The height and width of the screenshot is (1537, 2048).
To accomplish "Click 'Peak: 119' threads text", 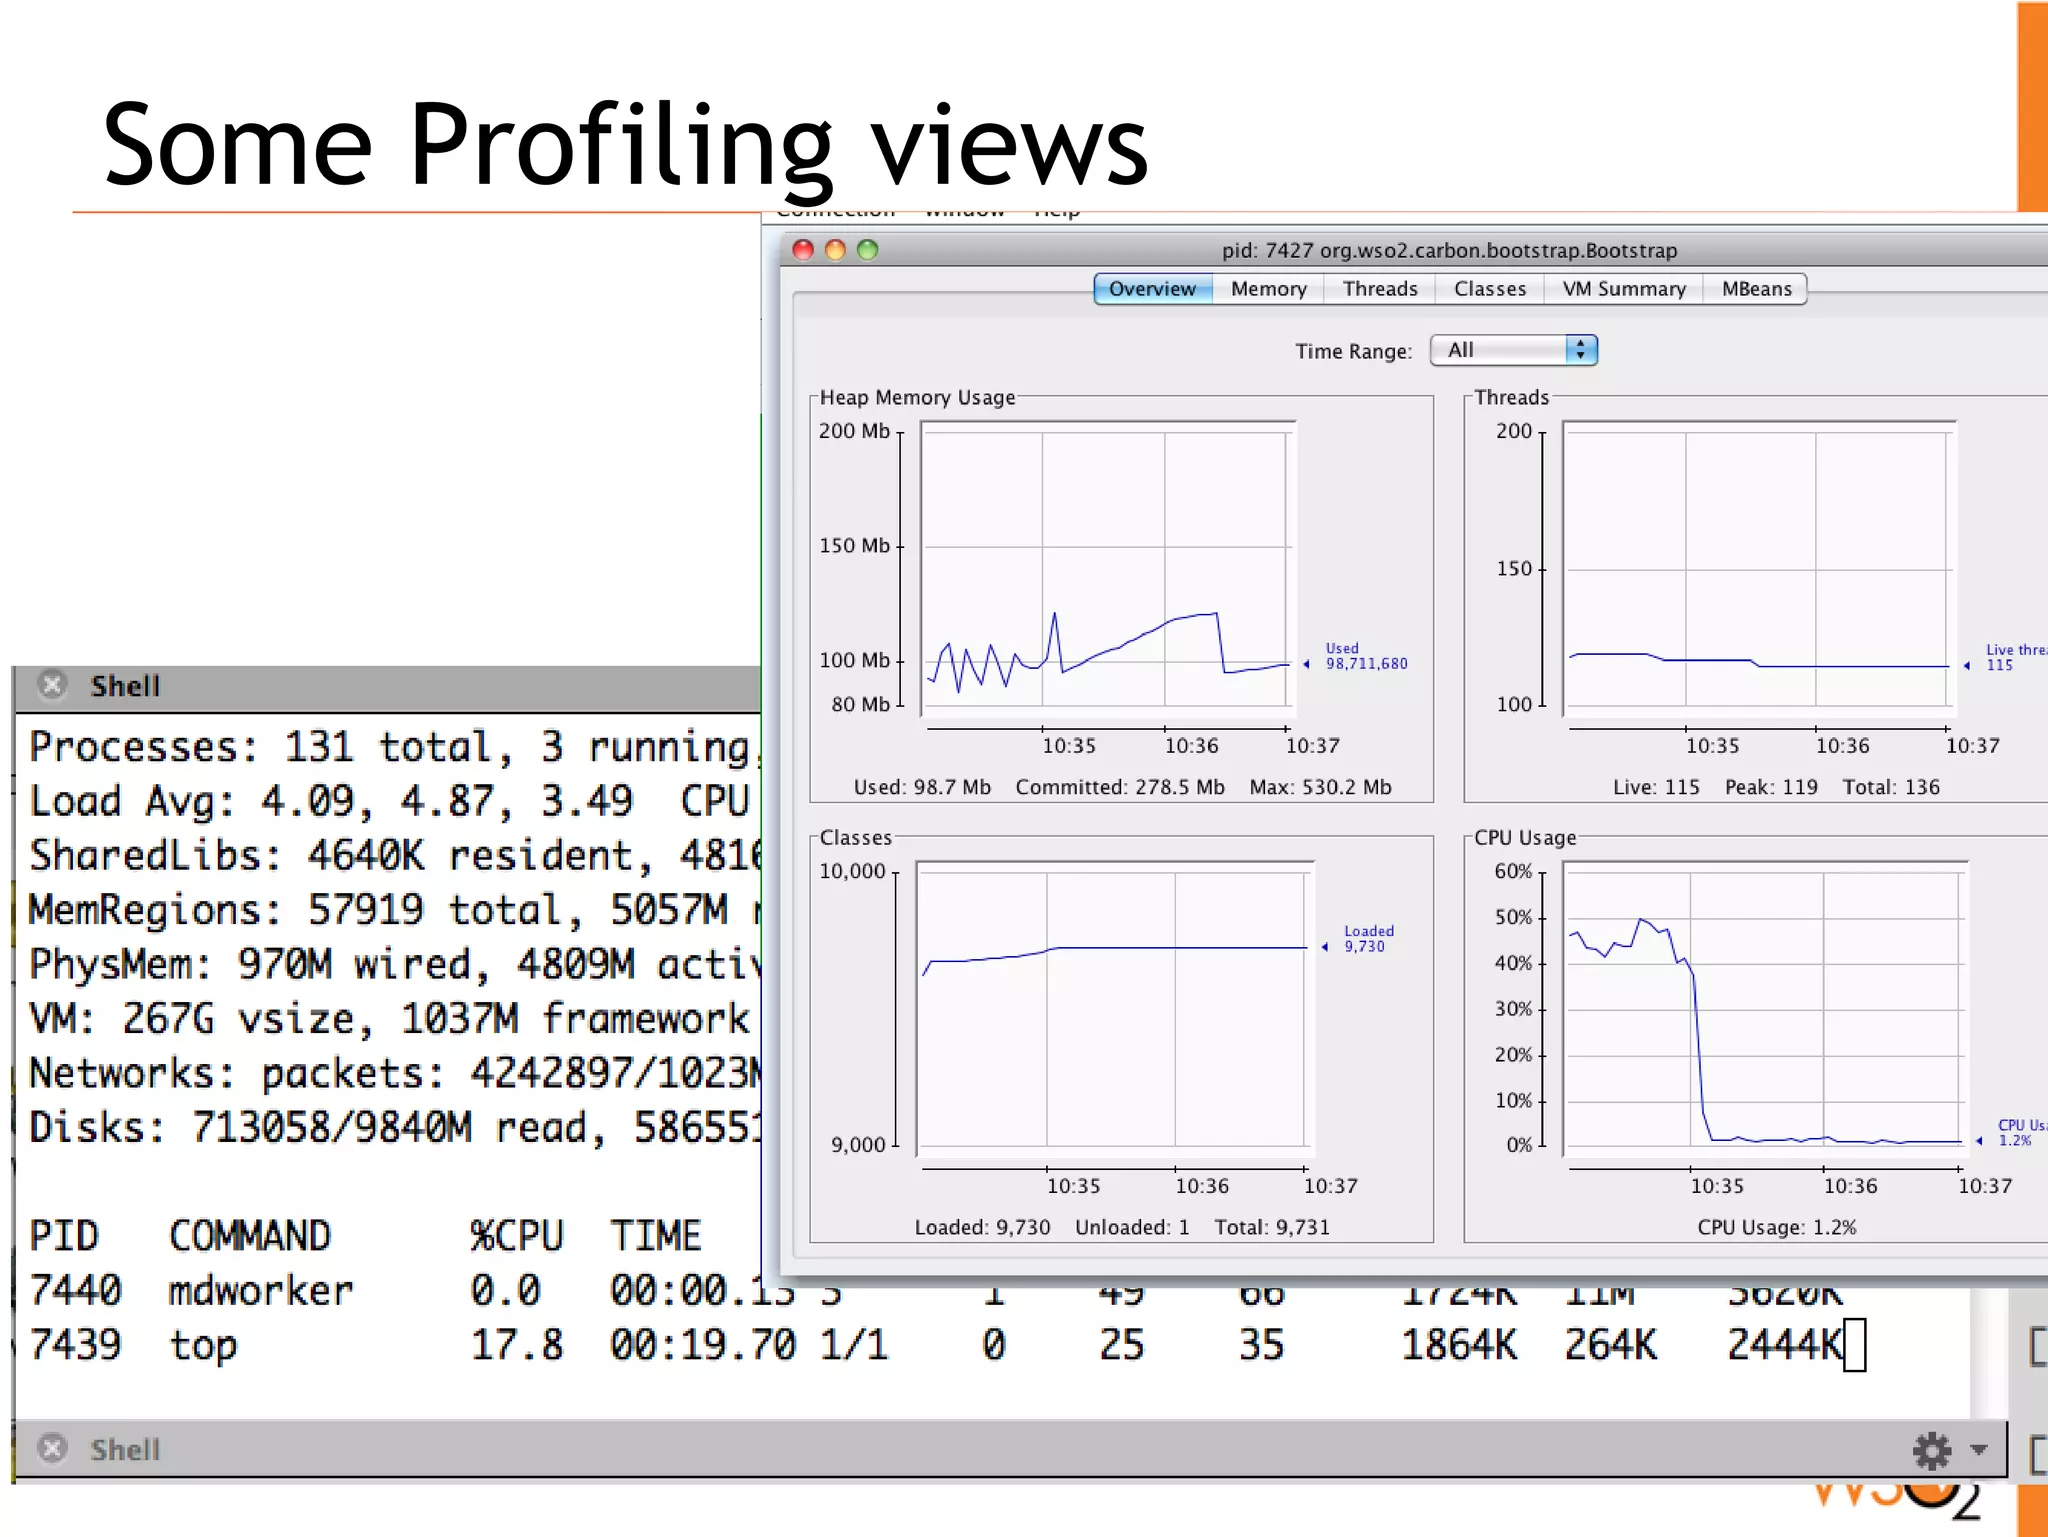I will click(x=1771, y=787).
